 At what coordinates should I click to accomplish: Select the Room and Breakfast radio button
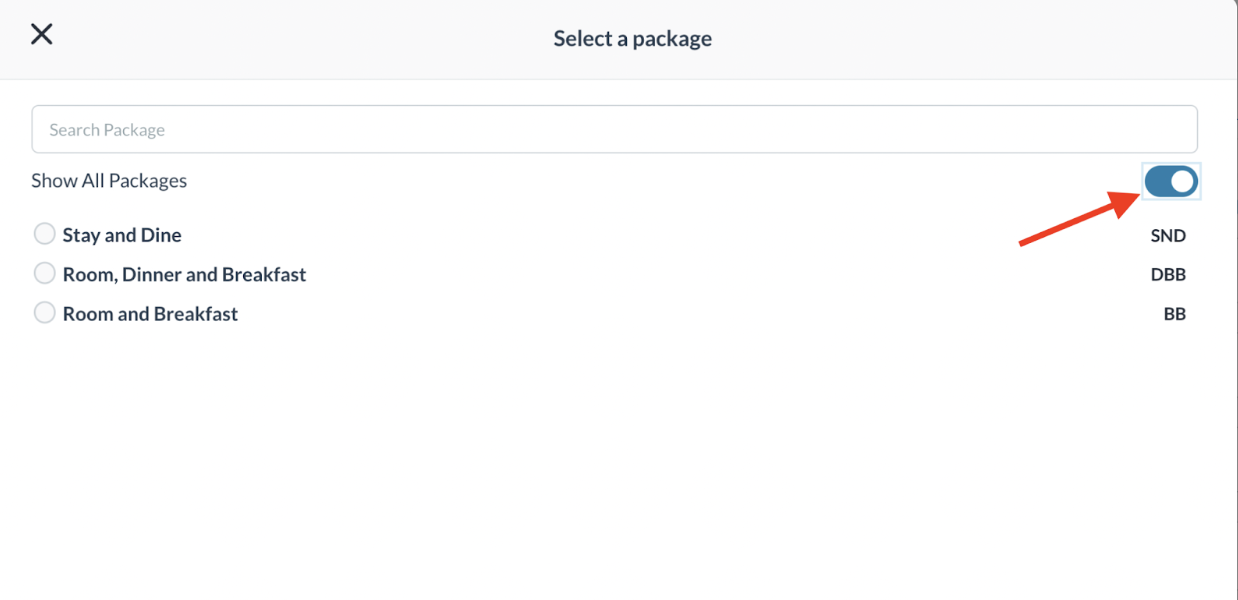coord(45,313)
